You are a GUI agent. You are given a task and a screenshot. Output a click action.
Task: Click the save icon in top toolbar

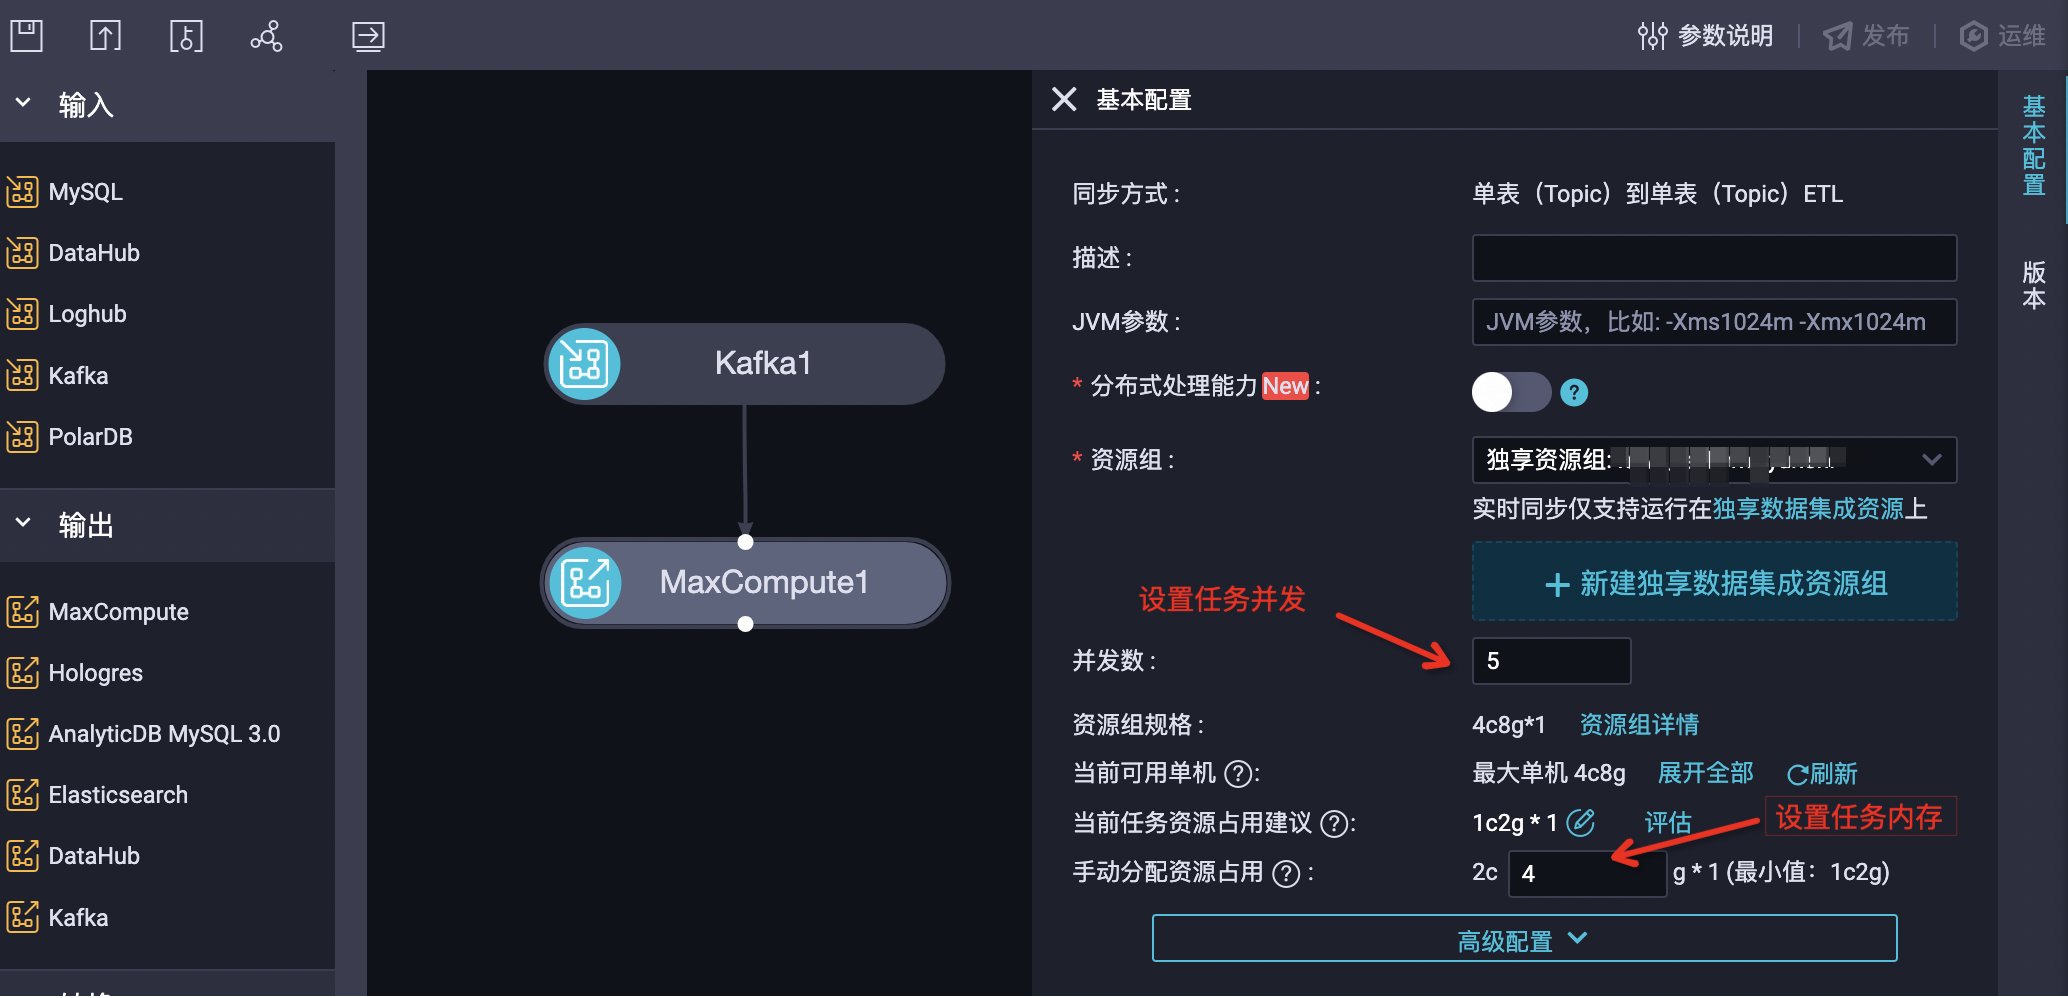[26, 36]
